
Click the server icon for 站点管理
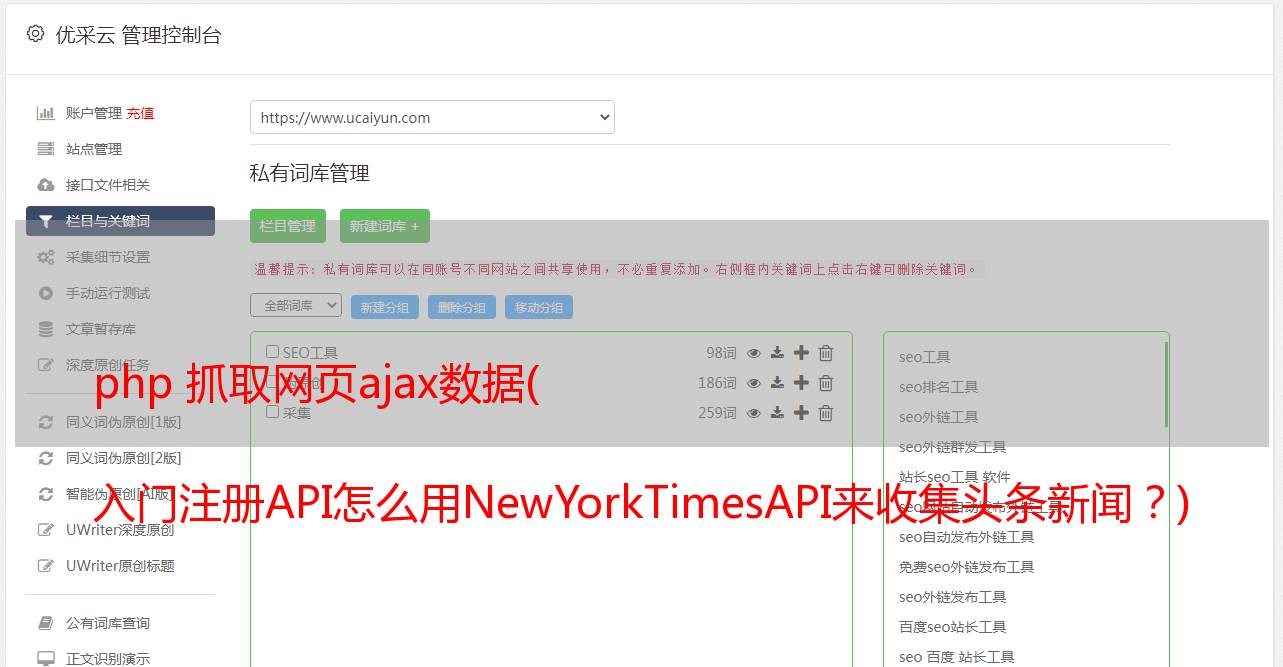(x=45, y=149)
